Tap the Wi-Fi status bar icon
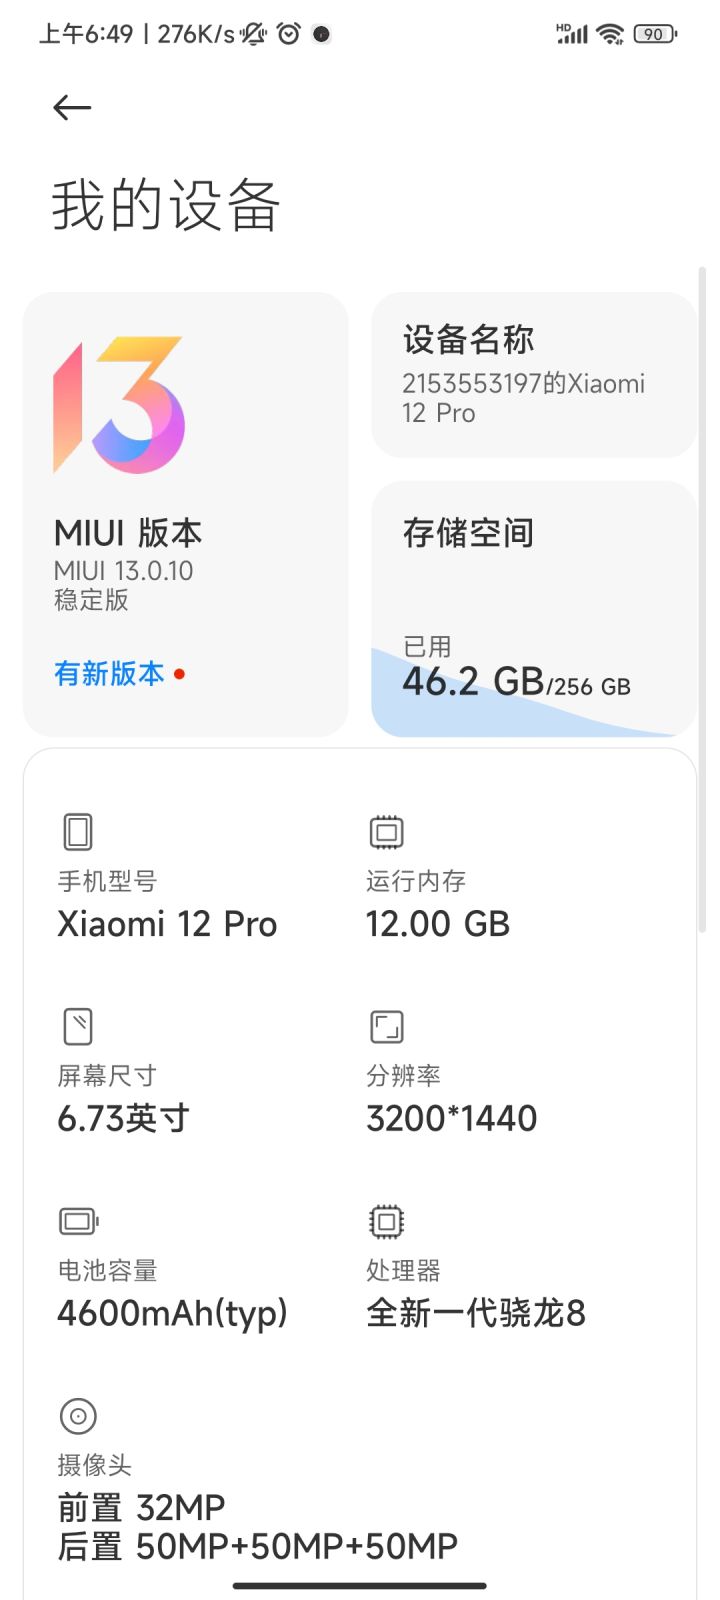Screen dimensions: 720x1600 tap(609, 34)
